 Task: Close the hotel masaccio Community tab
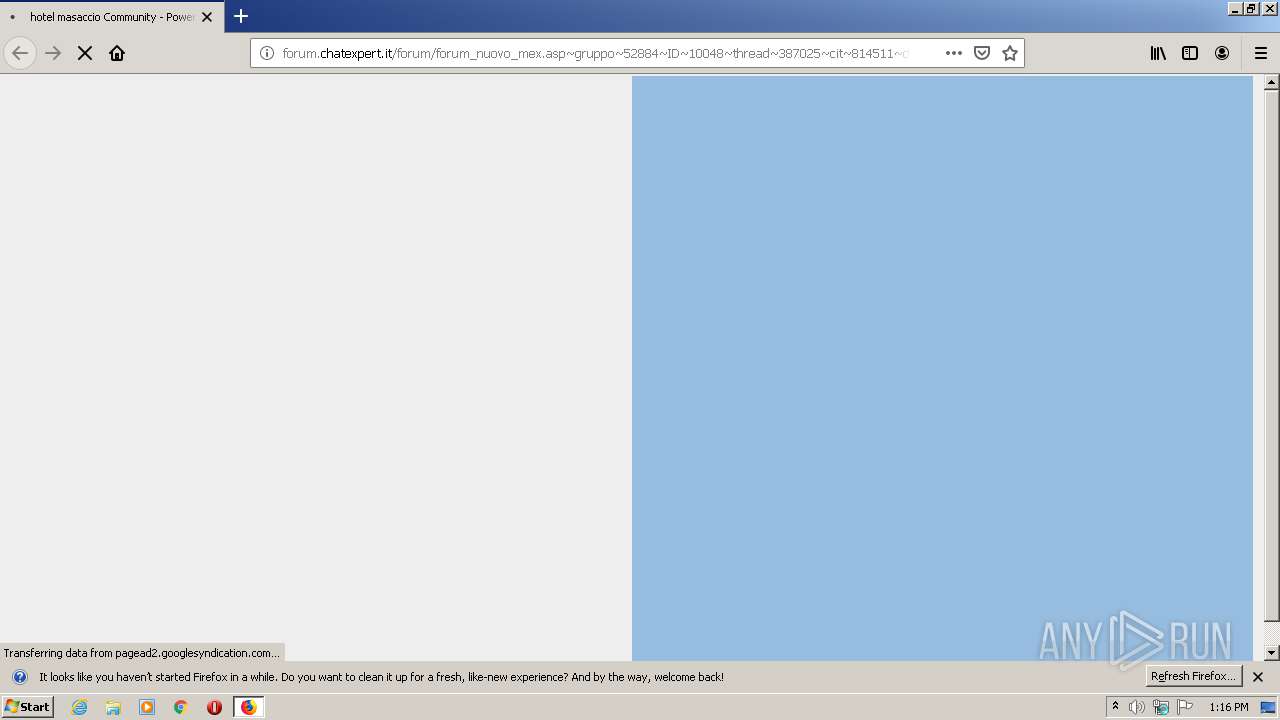207,17
